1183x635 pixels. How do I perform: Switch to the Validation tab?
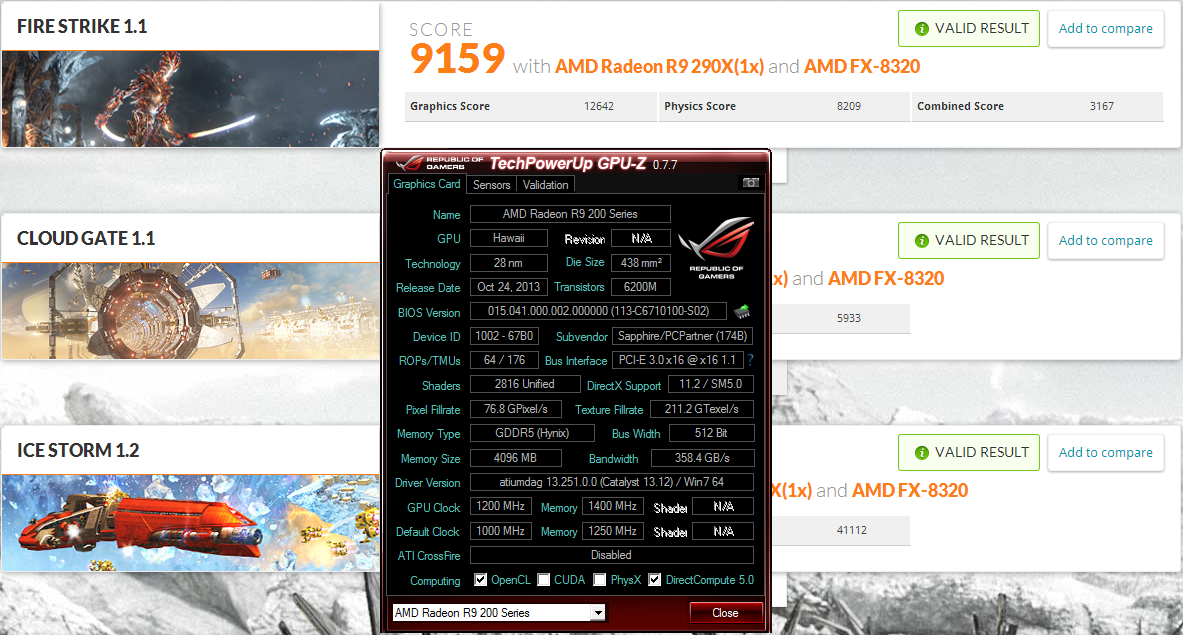point(545,184)
